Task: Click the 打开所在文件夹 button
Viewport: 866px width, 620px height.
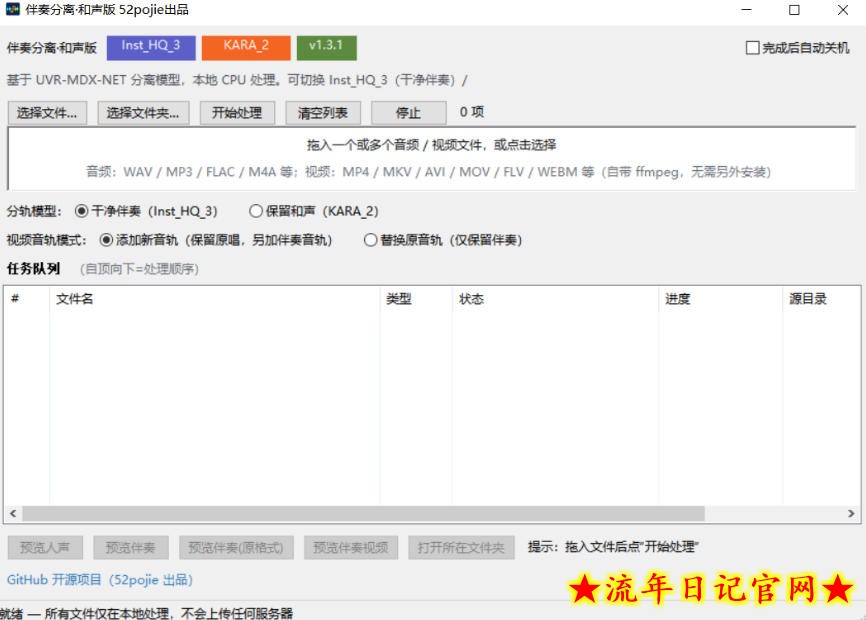Action: point(462,548)
